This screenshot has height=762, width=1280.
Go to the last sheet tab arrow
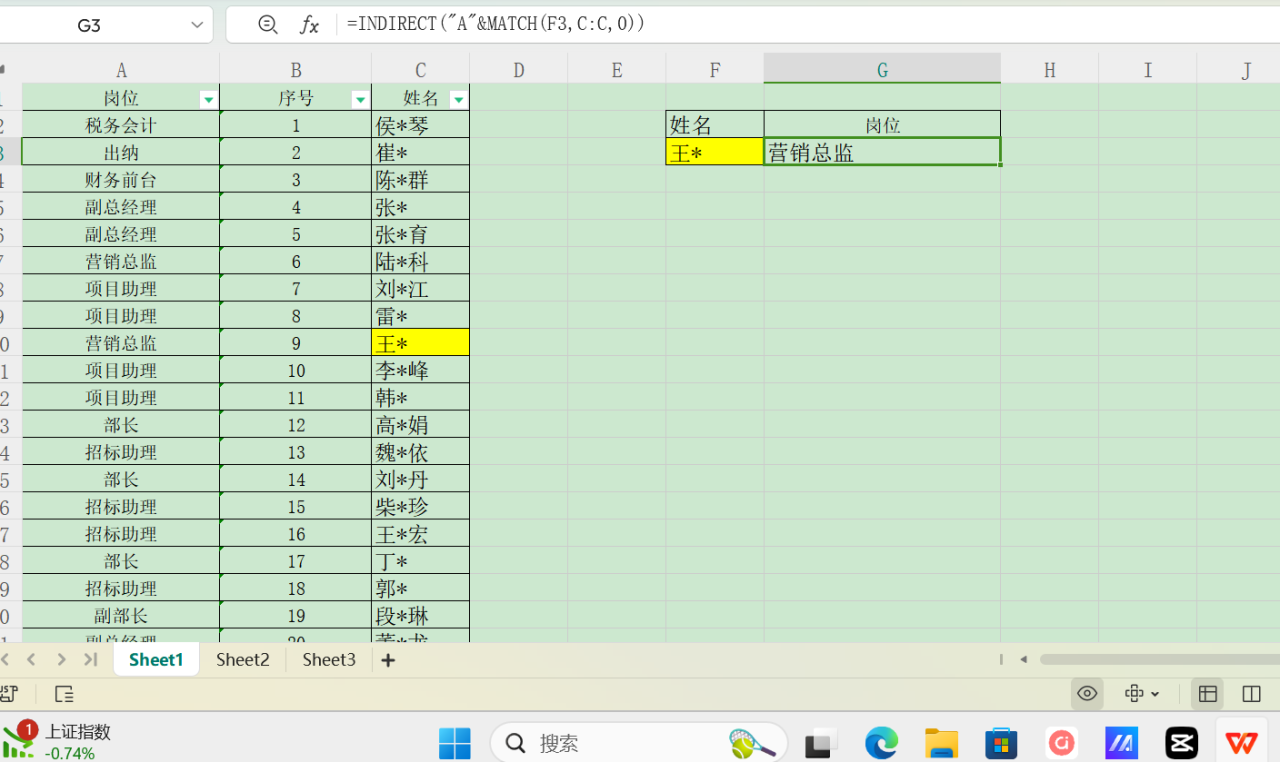tap(91, 659)
